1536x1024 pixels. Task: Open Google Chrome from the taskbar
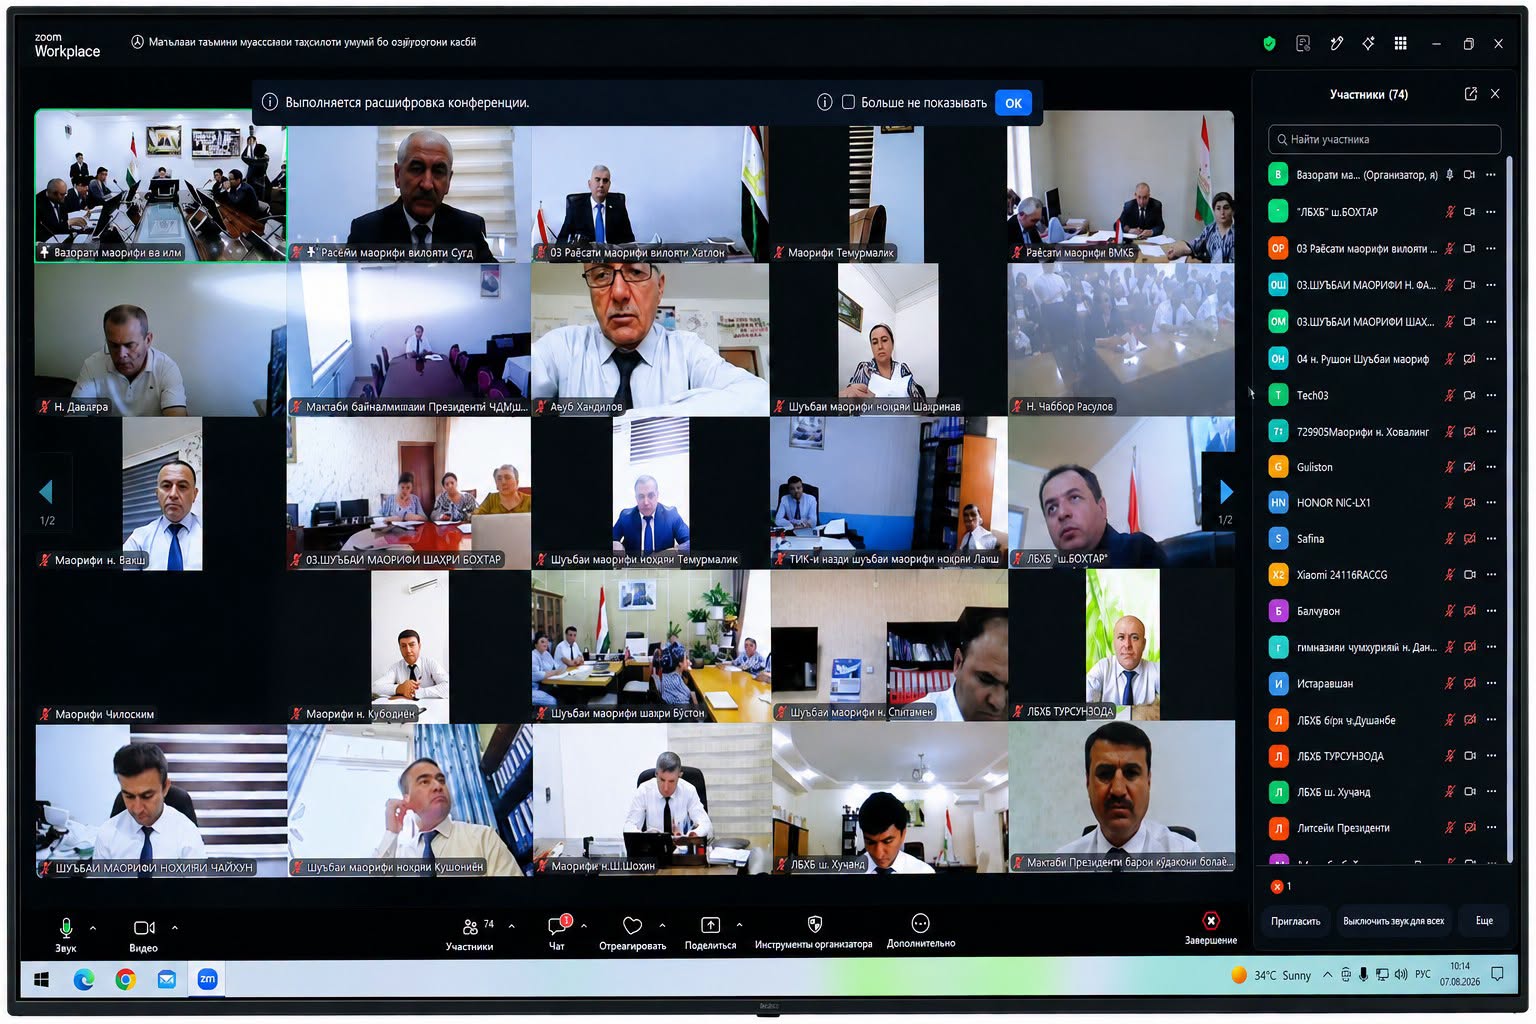point(126,980)
